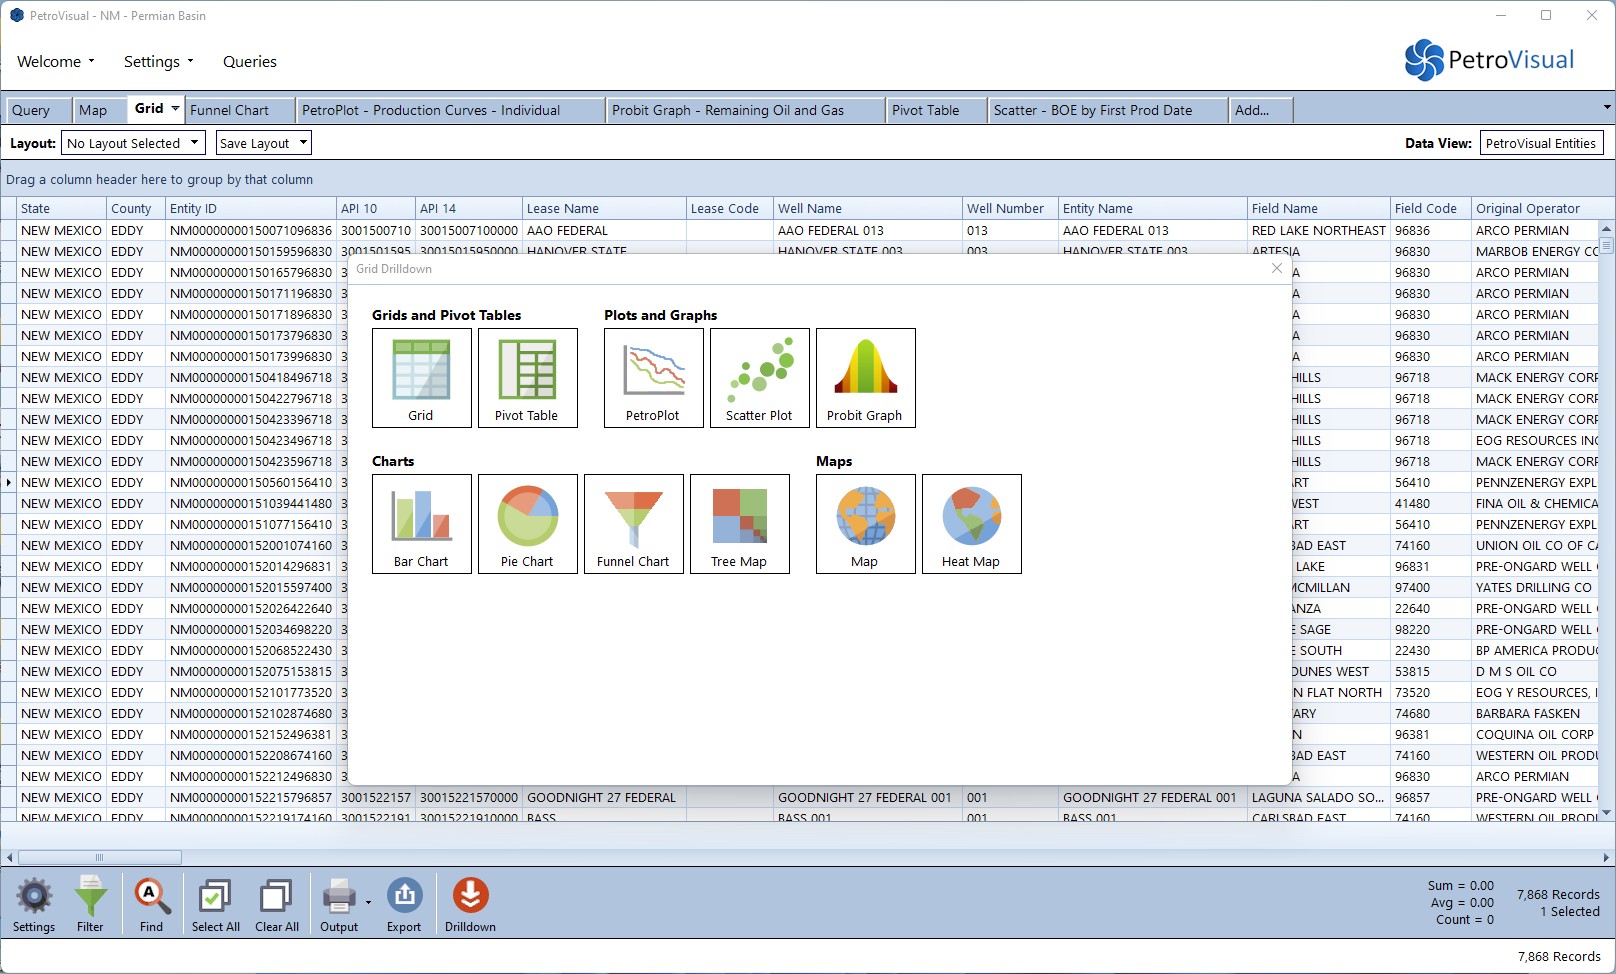Close the Grid Drilldown dialog
The image size is (1616, 974).
point(1276,268)
